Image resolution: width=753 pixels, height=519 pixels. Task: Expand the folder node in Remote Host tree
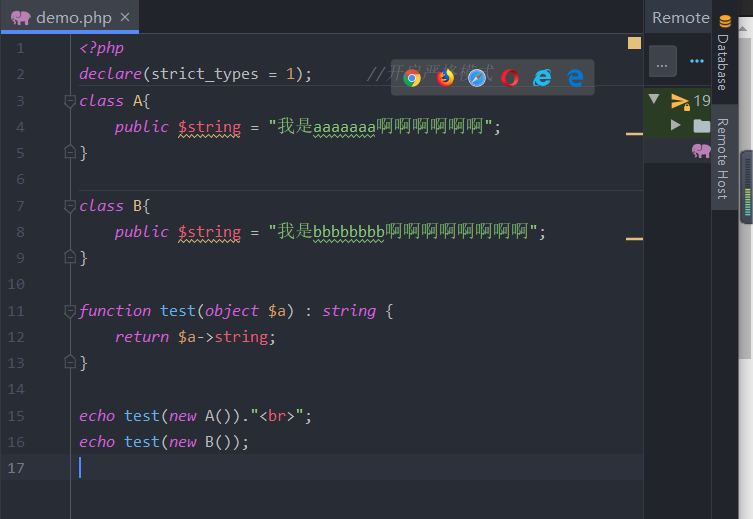coord(676,125)
